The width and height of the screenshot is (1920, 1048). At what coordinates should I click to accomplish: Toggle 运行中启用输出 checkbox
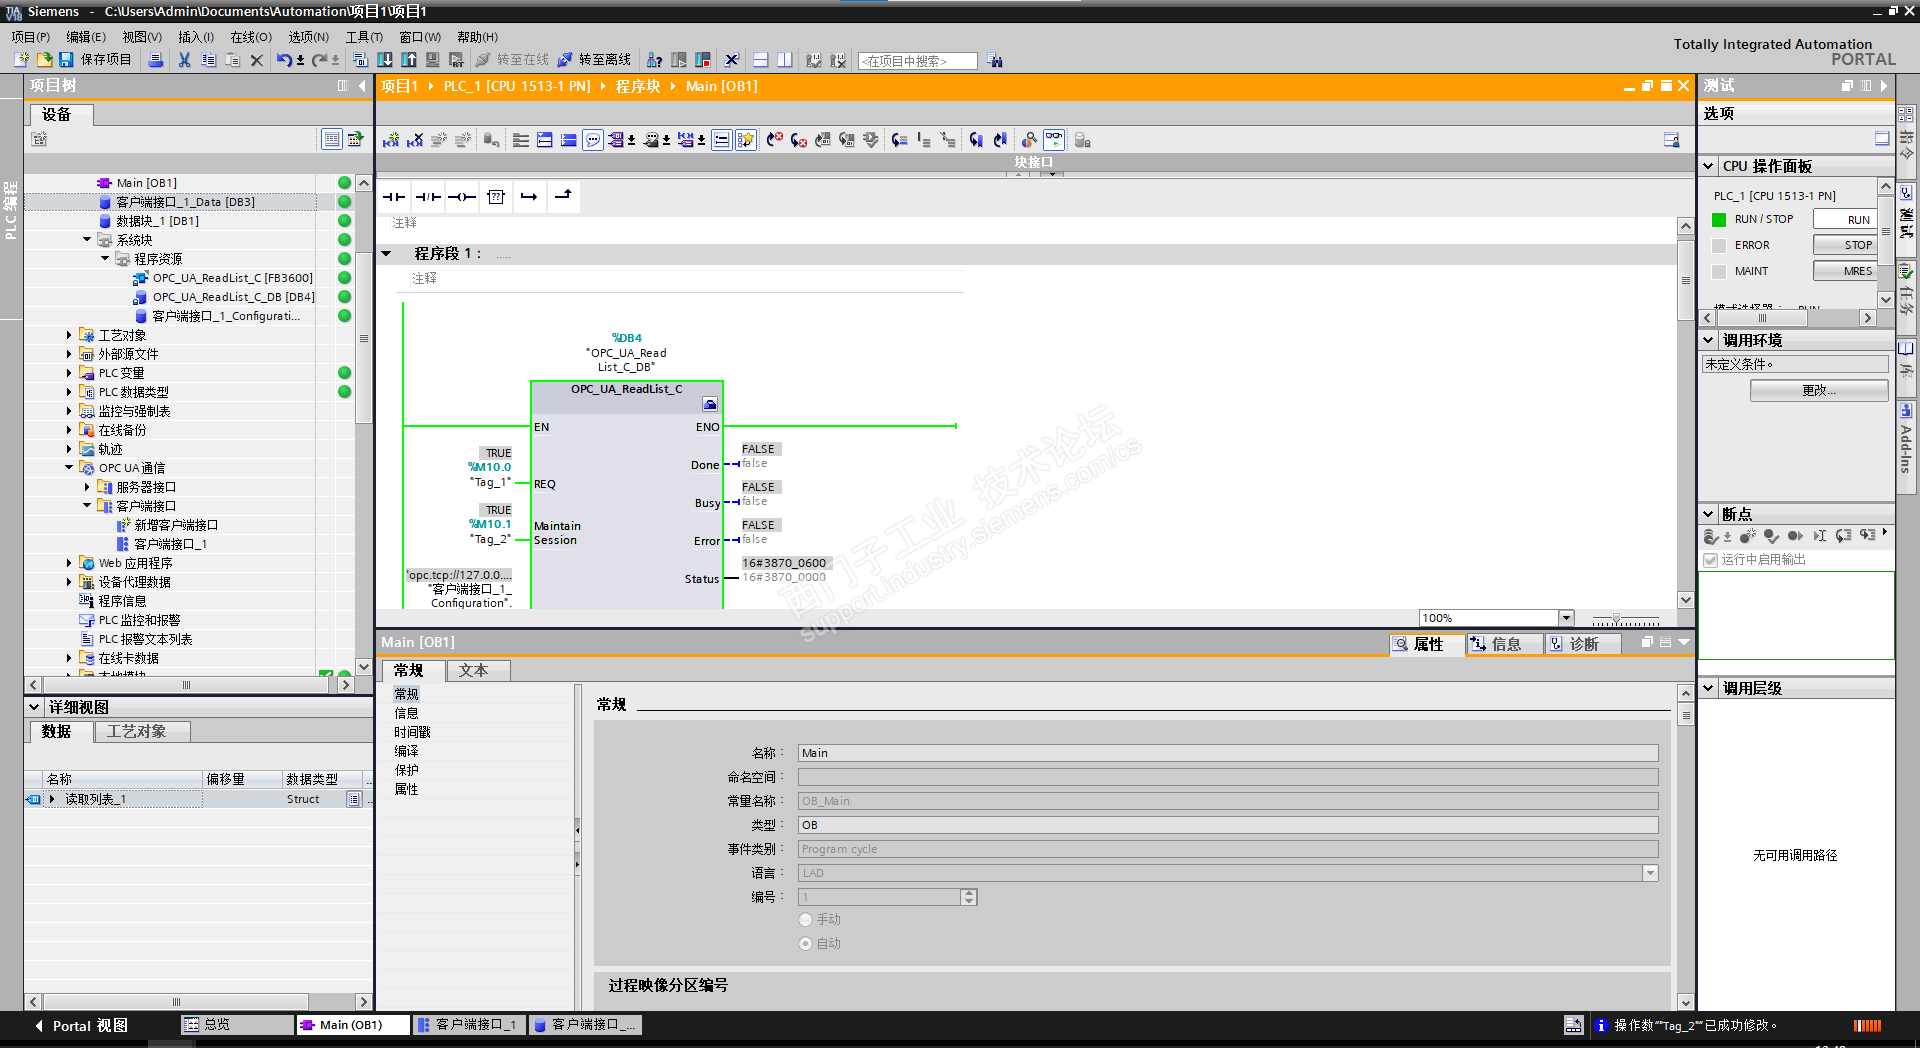pyautogui.click(x=1710, y=560)
